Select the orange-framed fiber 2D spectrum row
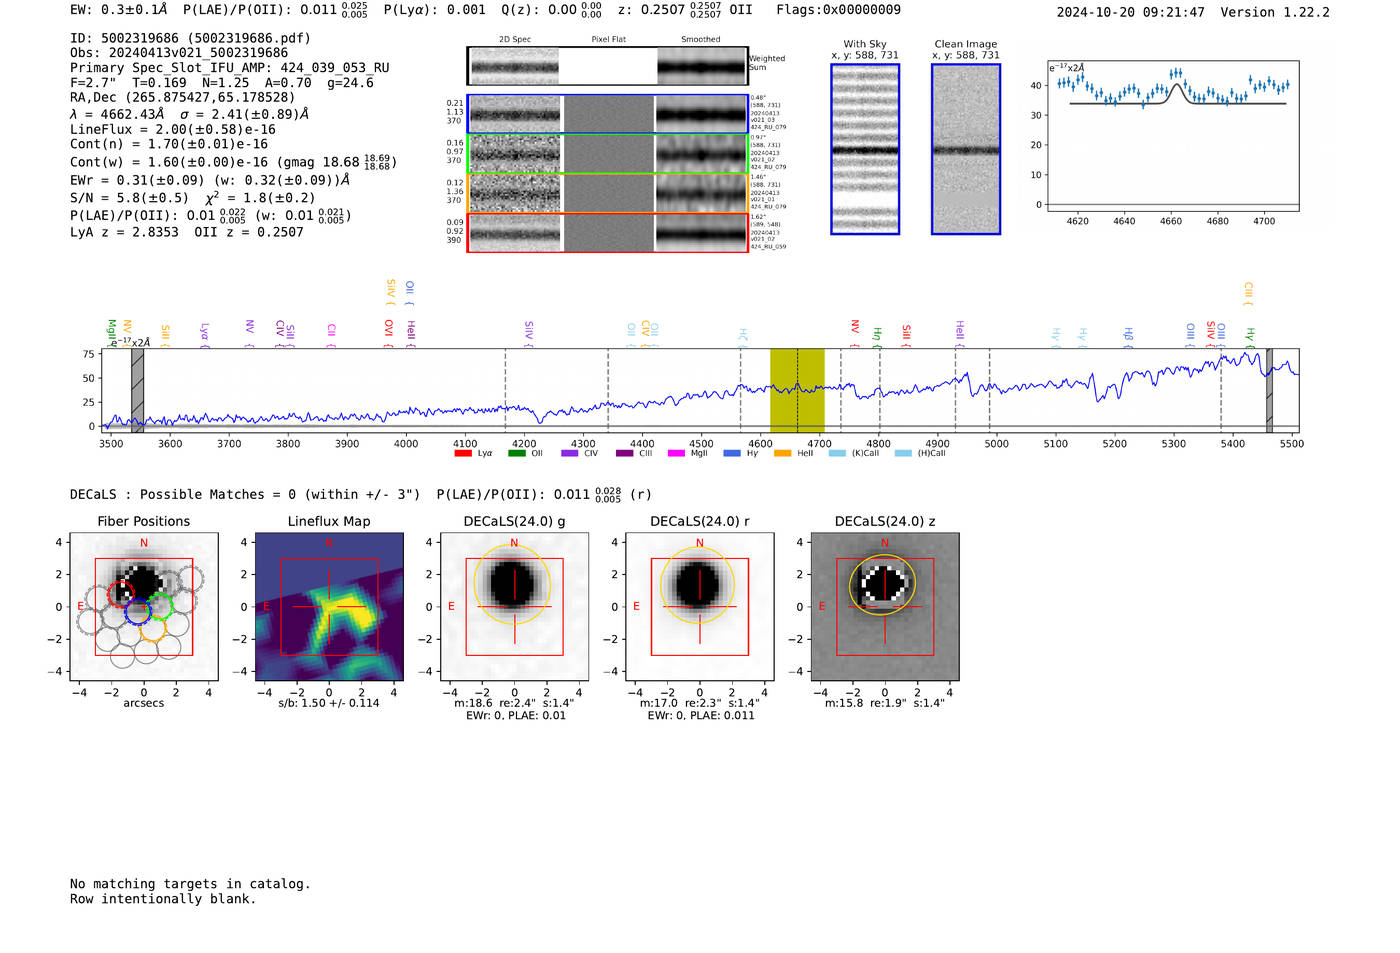Image resolution: width=1400 pixels, height=953 pixels. 607,193
